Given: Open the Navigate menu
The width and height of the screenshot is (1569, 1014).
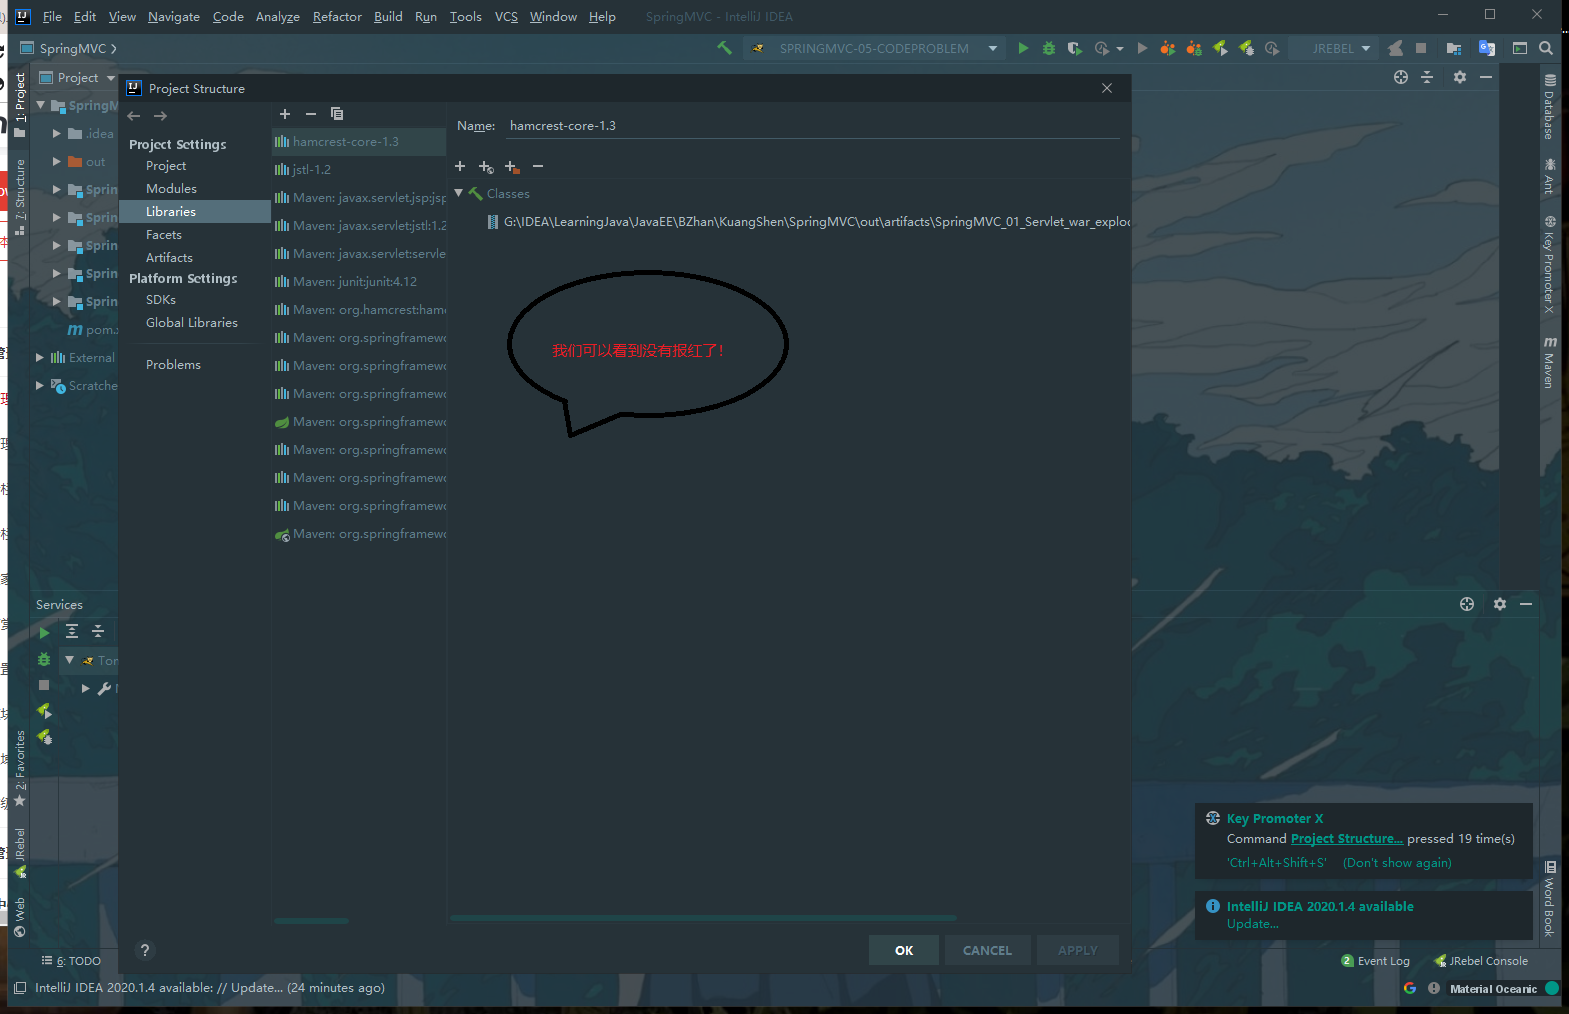Looking at the screenshot, I should pyautogui.click(x=174, y=17).
